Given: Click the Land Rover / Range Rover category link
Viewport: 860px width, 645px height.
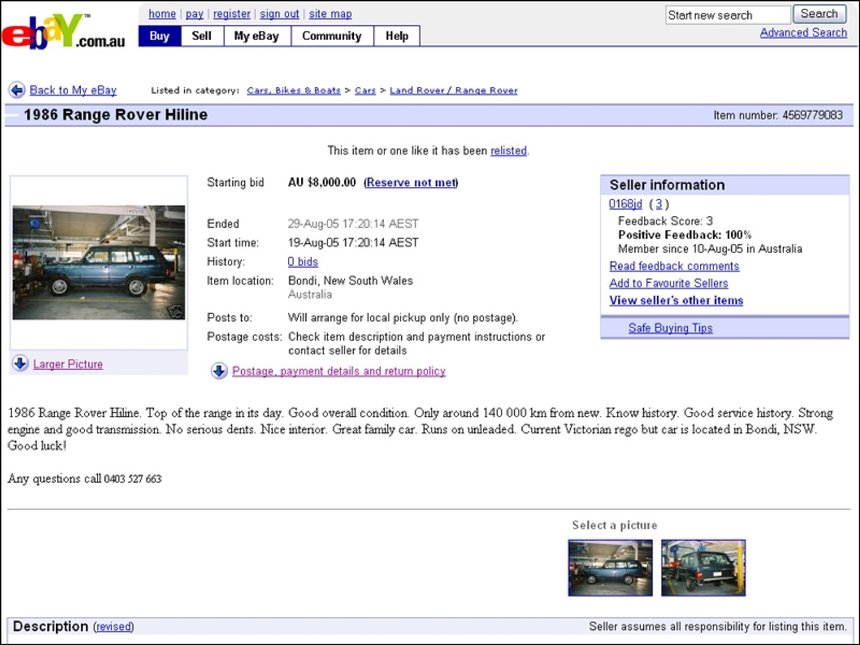Looking at the screenshot, I should point(453,91).
